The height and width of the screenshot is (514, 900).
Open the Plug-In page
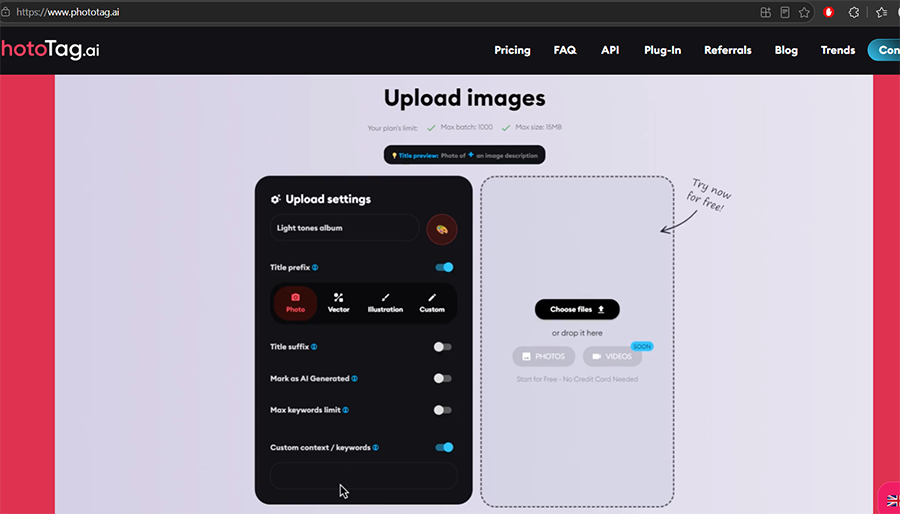(662, 50)
